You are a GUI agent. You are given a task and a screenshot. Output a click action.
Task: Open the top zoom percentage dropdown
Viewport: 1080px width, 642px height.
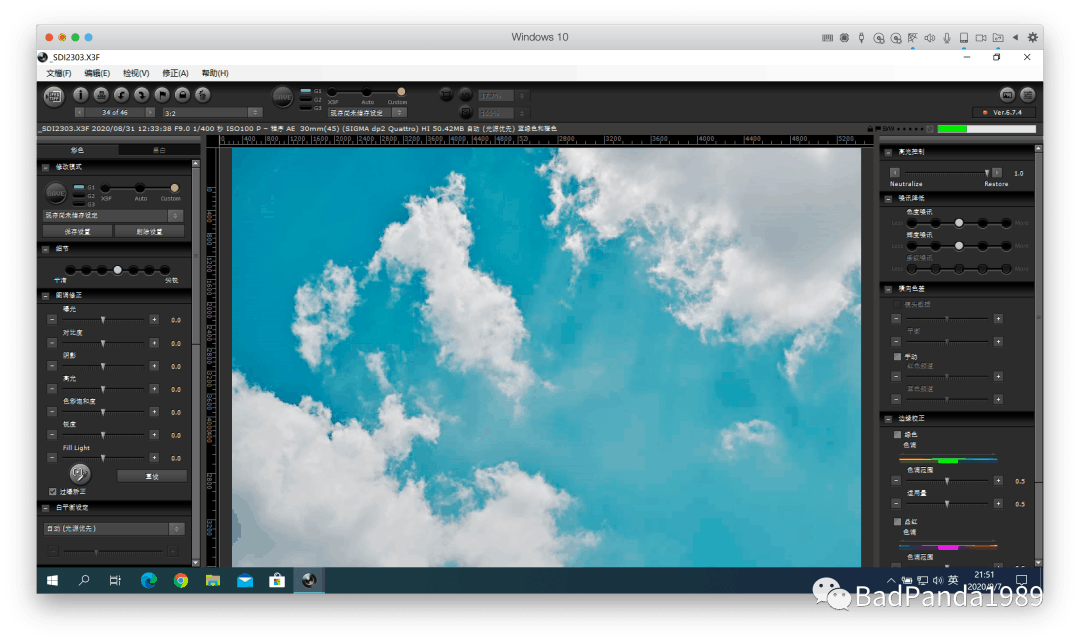tap(503, 96)
